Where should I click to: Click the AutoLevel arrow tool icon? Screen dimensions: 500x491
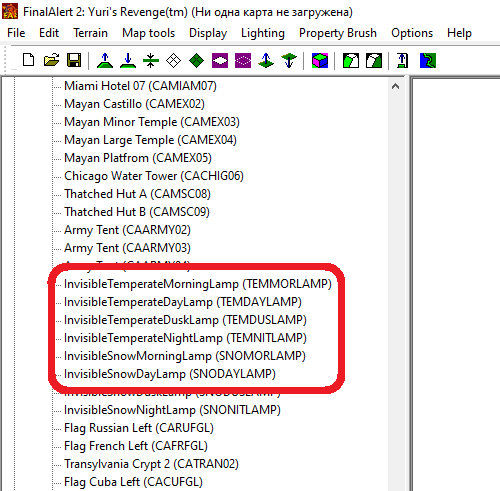(x=403, y=61)
